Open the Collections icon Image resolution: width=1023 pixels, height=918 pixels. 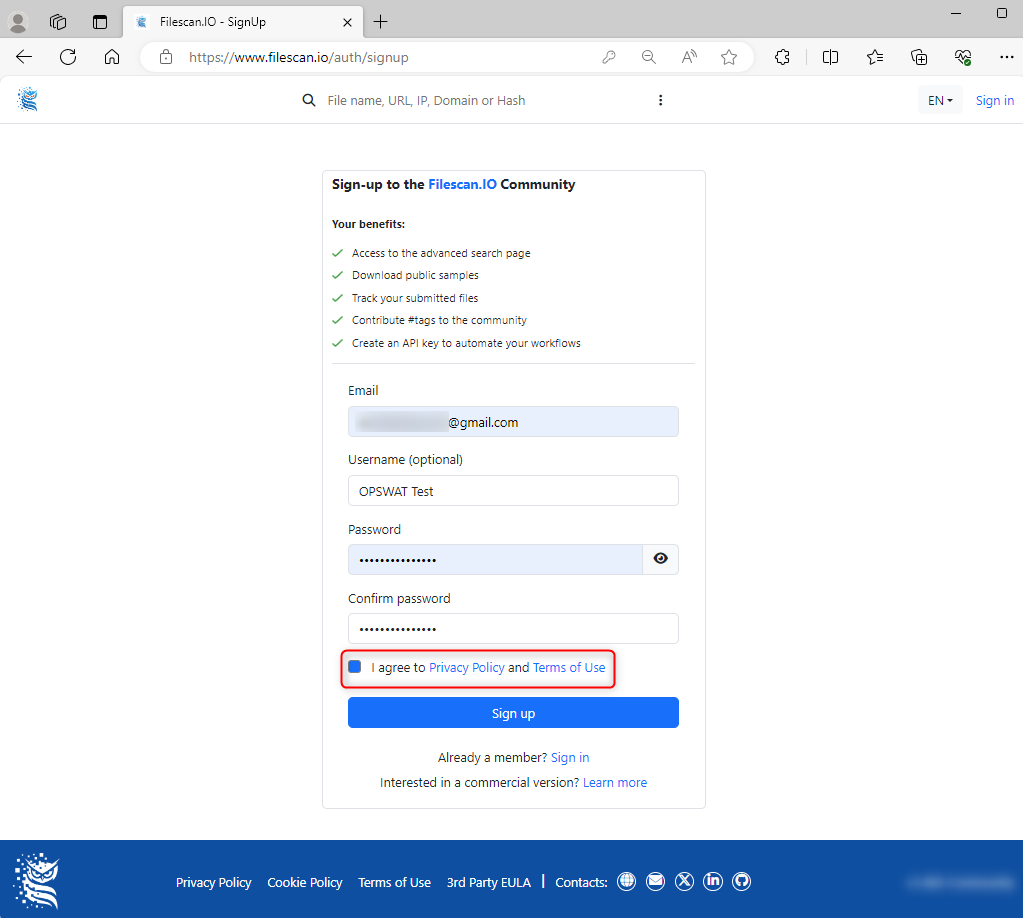[x=919, y=57]
